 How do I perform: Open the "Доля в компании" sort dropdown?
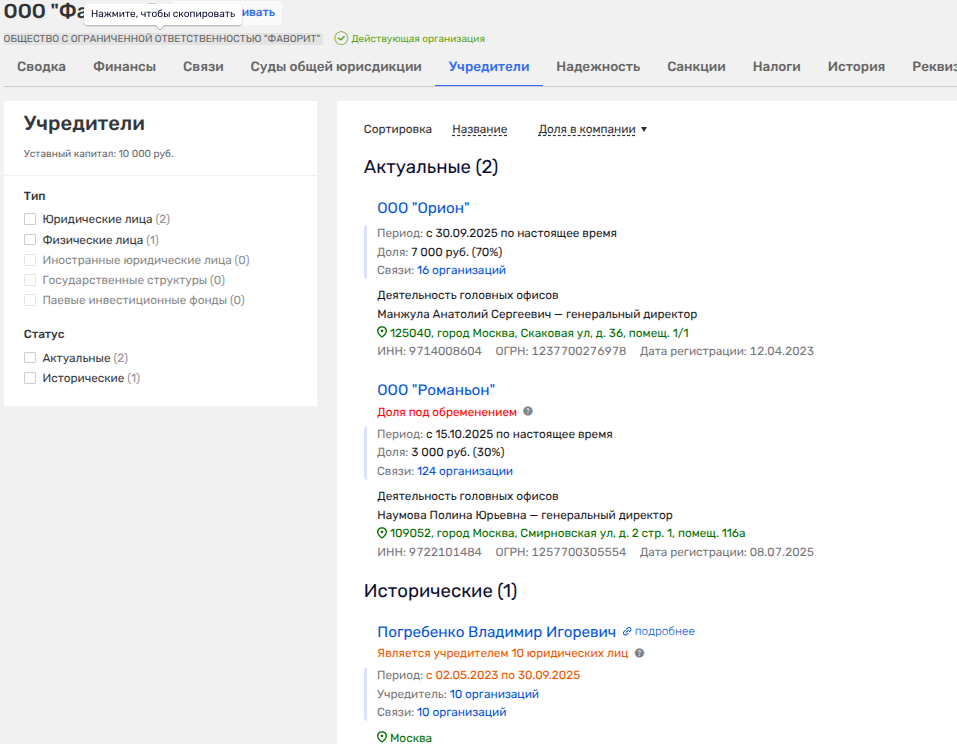592,129
